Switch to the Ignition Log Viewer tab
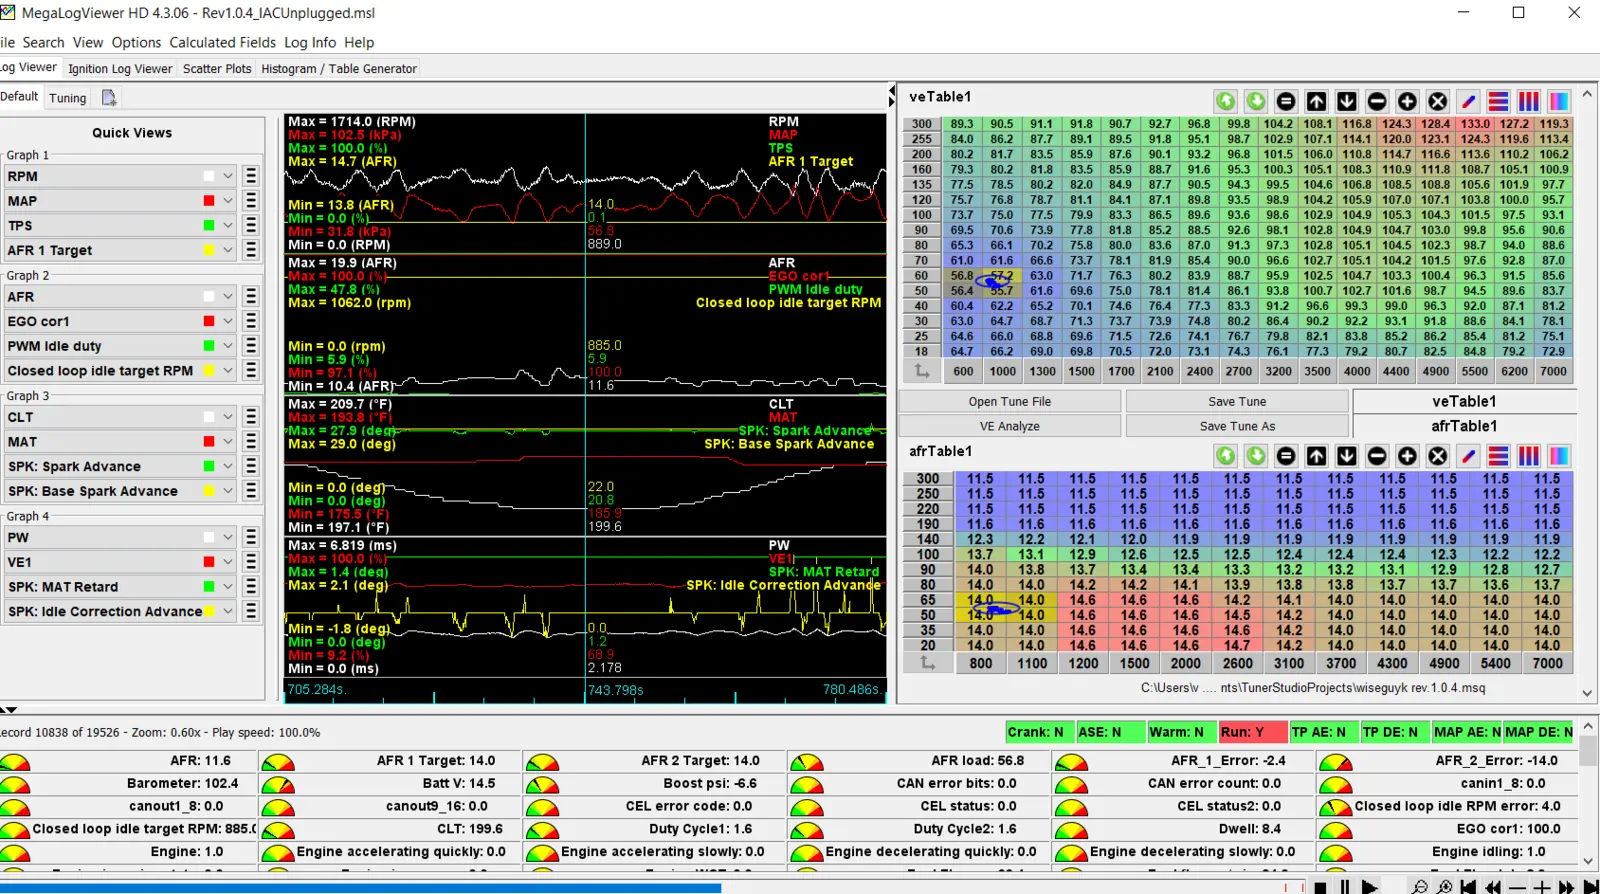1600x894 pixels. [x=120, y=68]
